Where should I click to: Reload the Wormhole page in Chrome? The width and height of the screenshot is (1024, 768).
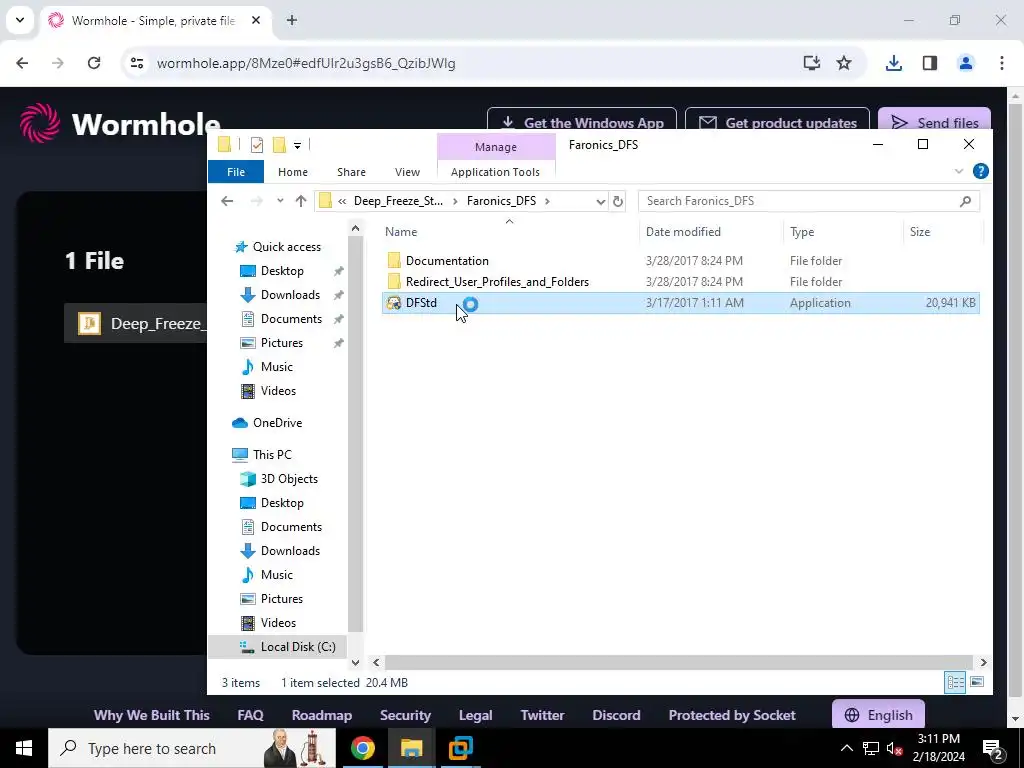click(x=94, y=63)
